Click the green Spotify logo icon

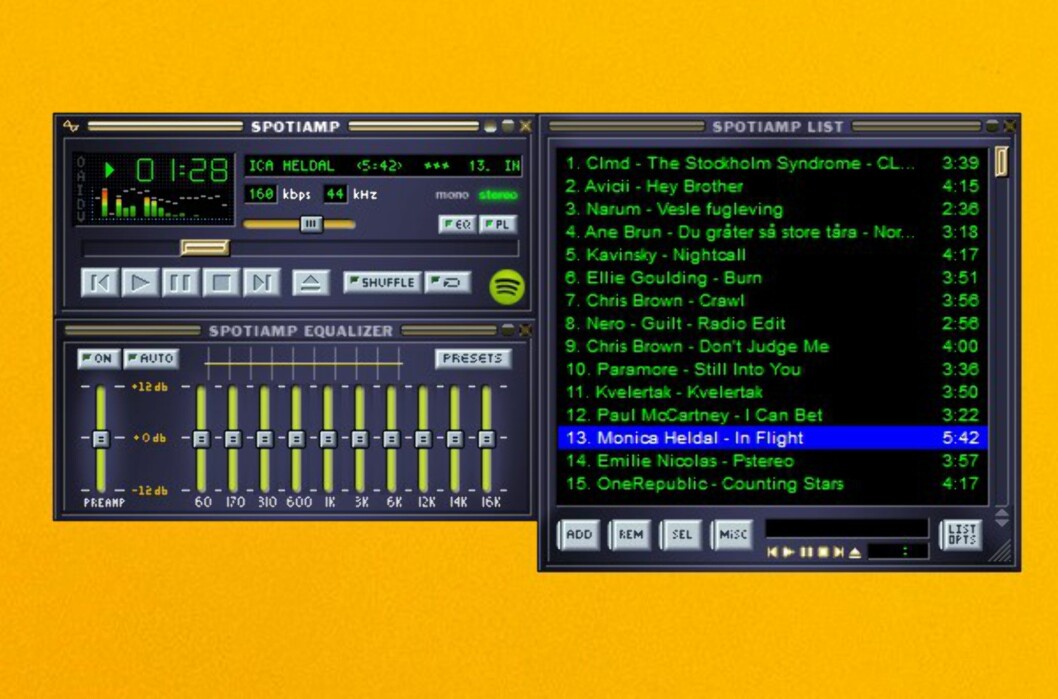[x=507, y=287]
